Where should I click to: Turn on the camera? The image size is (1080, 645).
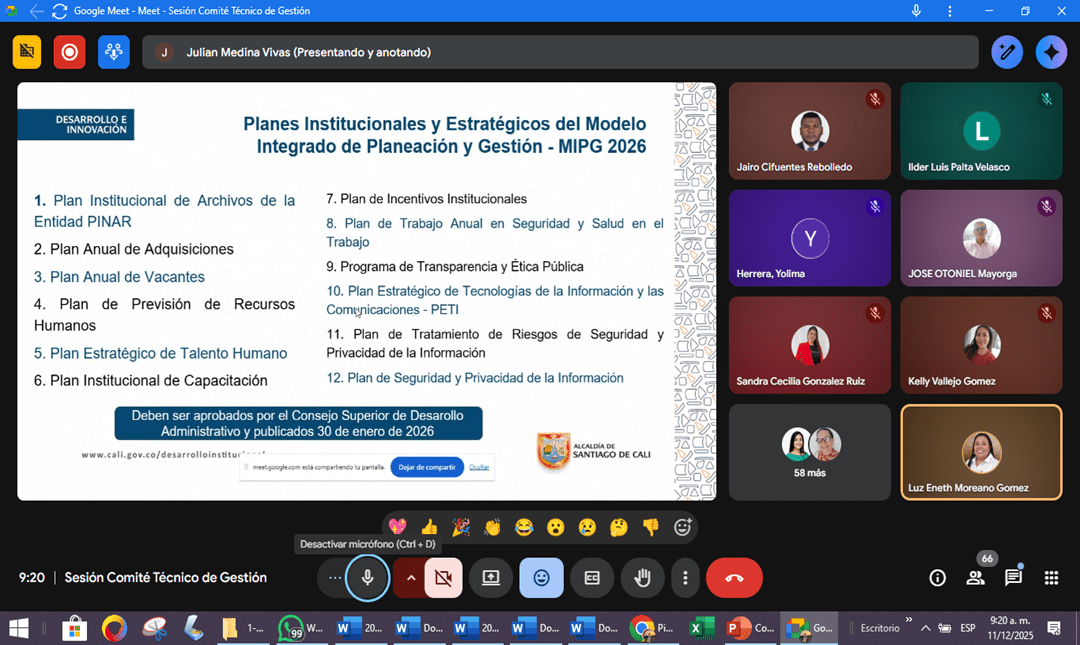(x=443, y=578)
